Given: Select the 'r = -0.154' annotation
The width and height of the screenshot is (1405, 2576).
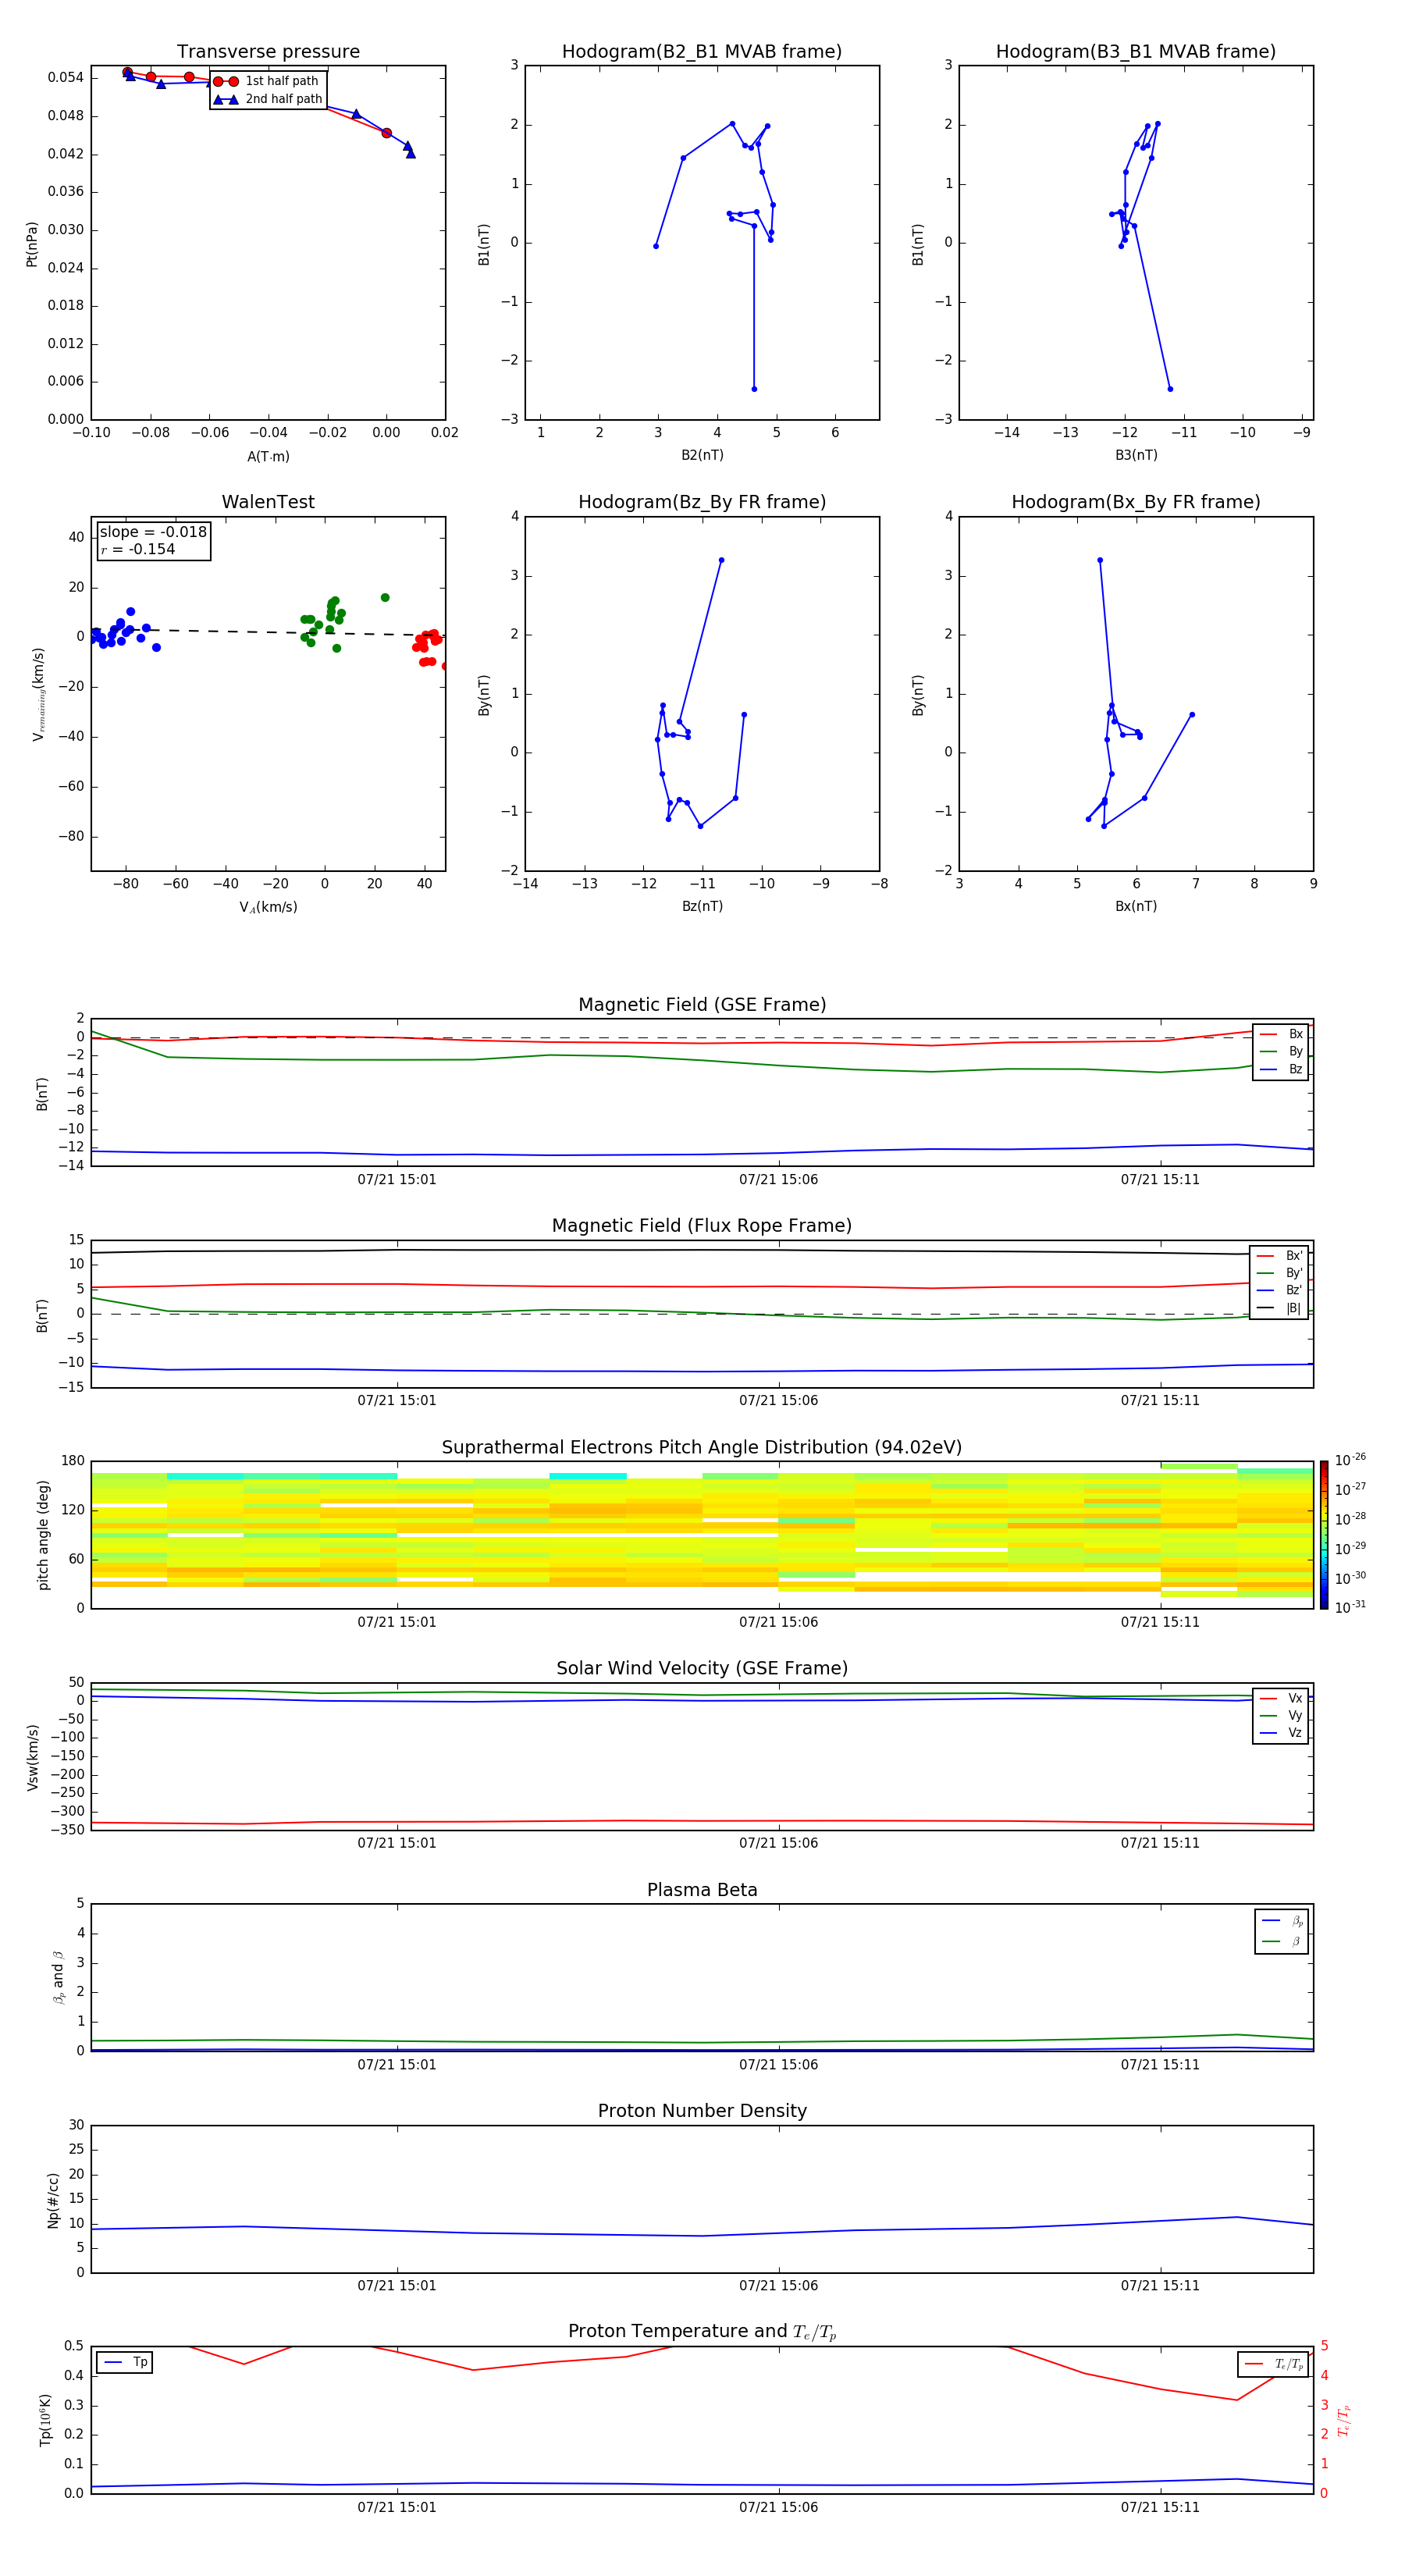Looking at the screenshot, I should click(138, 549).
